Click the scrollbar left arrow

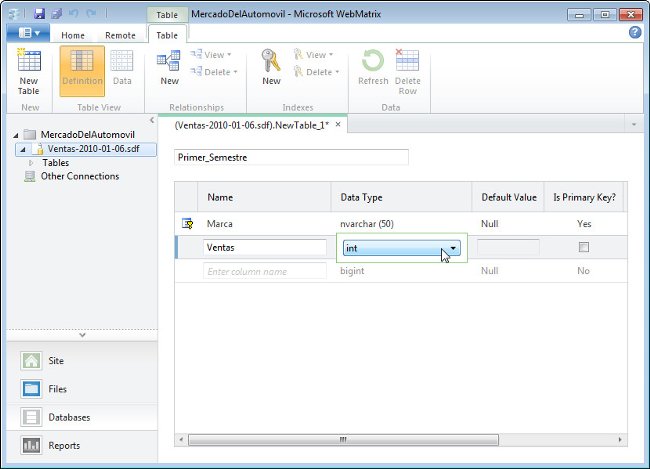[181, 440]
